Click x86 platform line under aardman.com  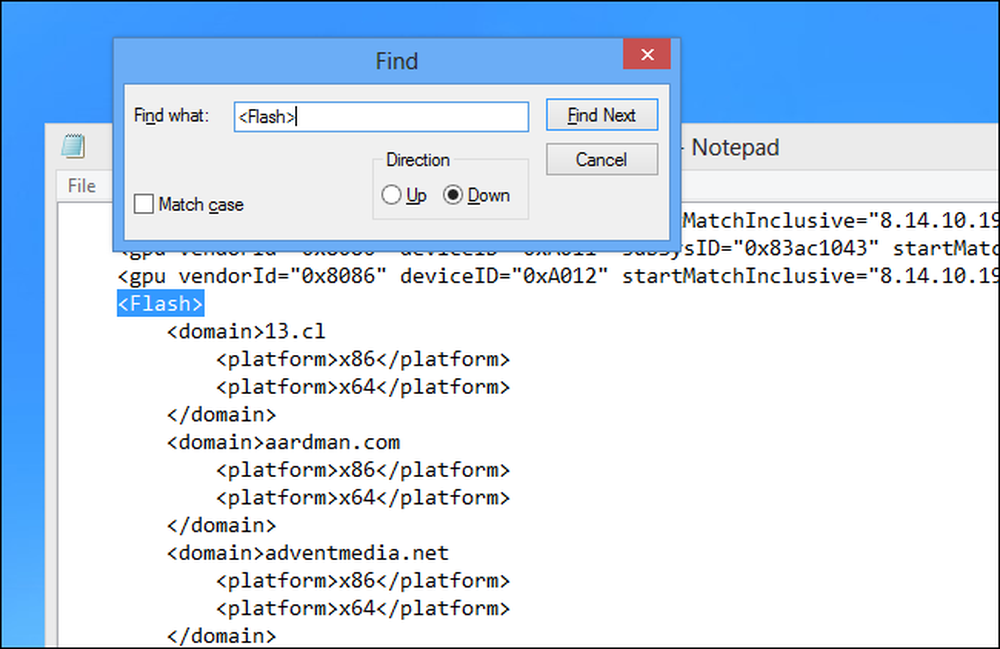pyautogui.click(x=363, y=470)
